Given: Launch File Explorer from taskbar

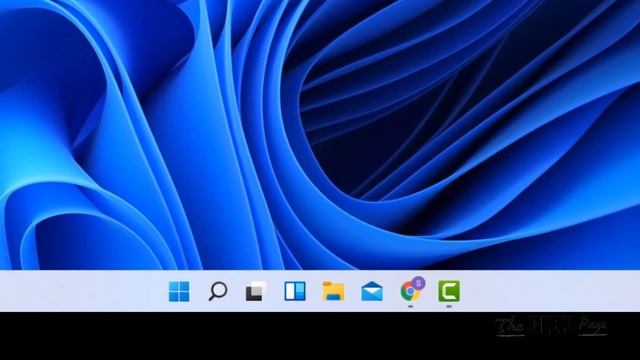Looking at the screenshot, I should tap(333, 291).
